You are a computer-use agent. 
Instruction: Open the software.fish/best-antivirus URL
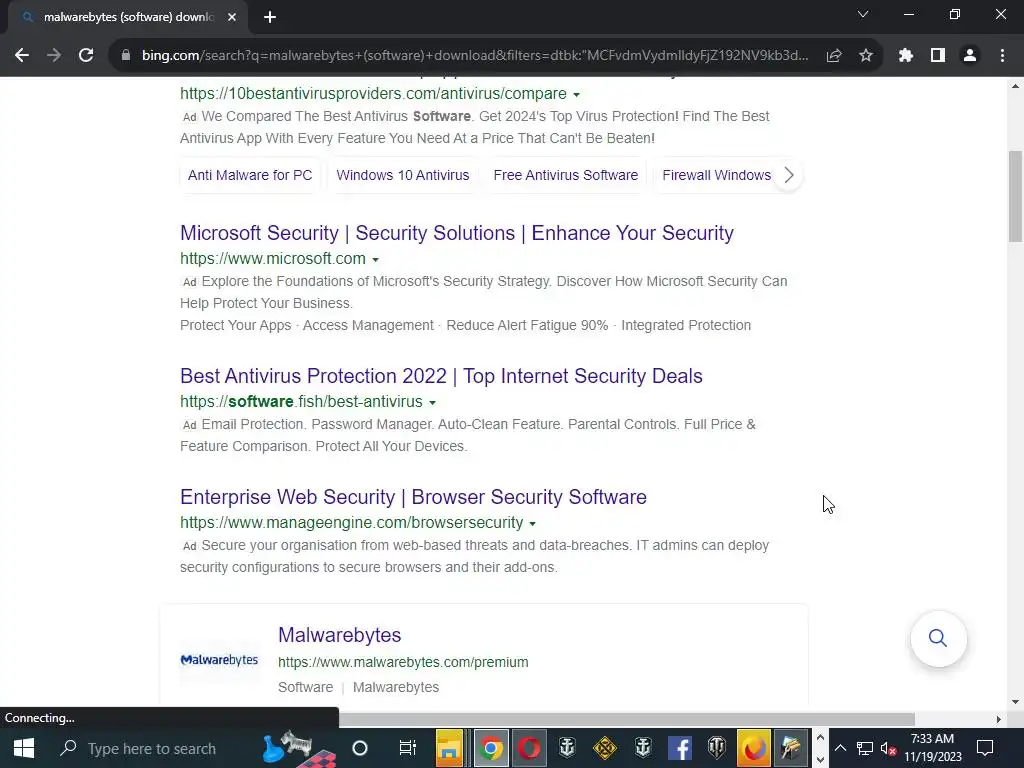click(x=301, y=402)
